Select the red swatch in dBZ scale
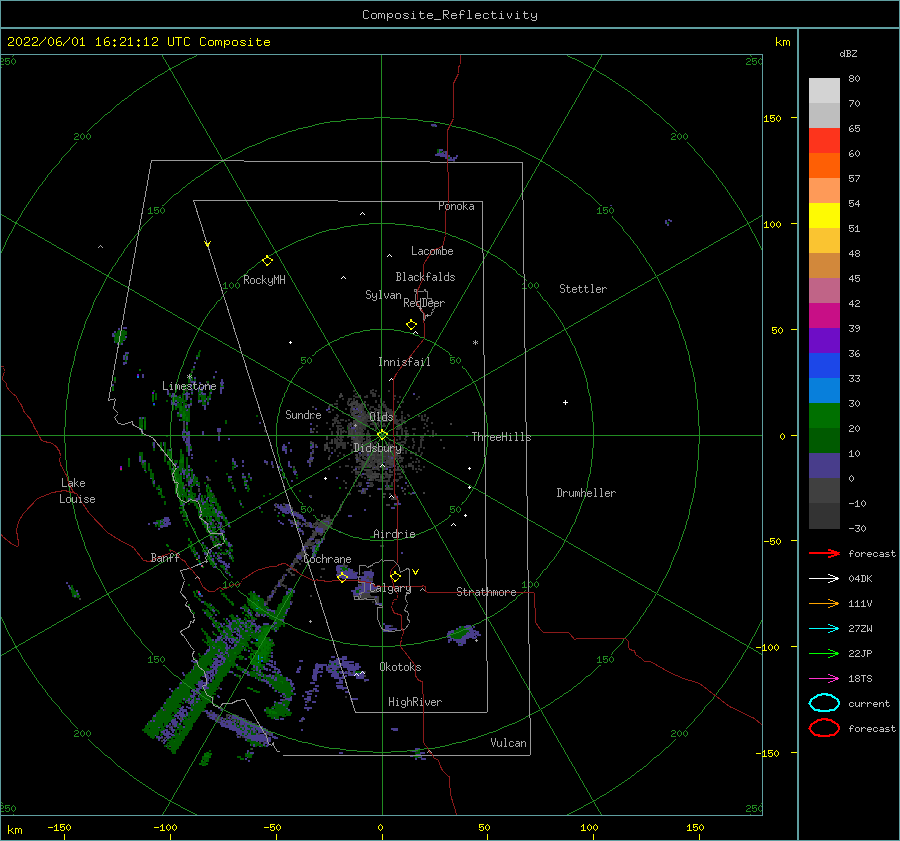 tap(824, 141)
